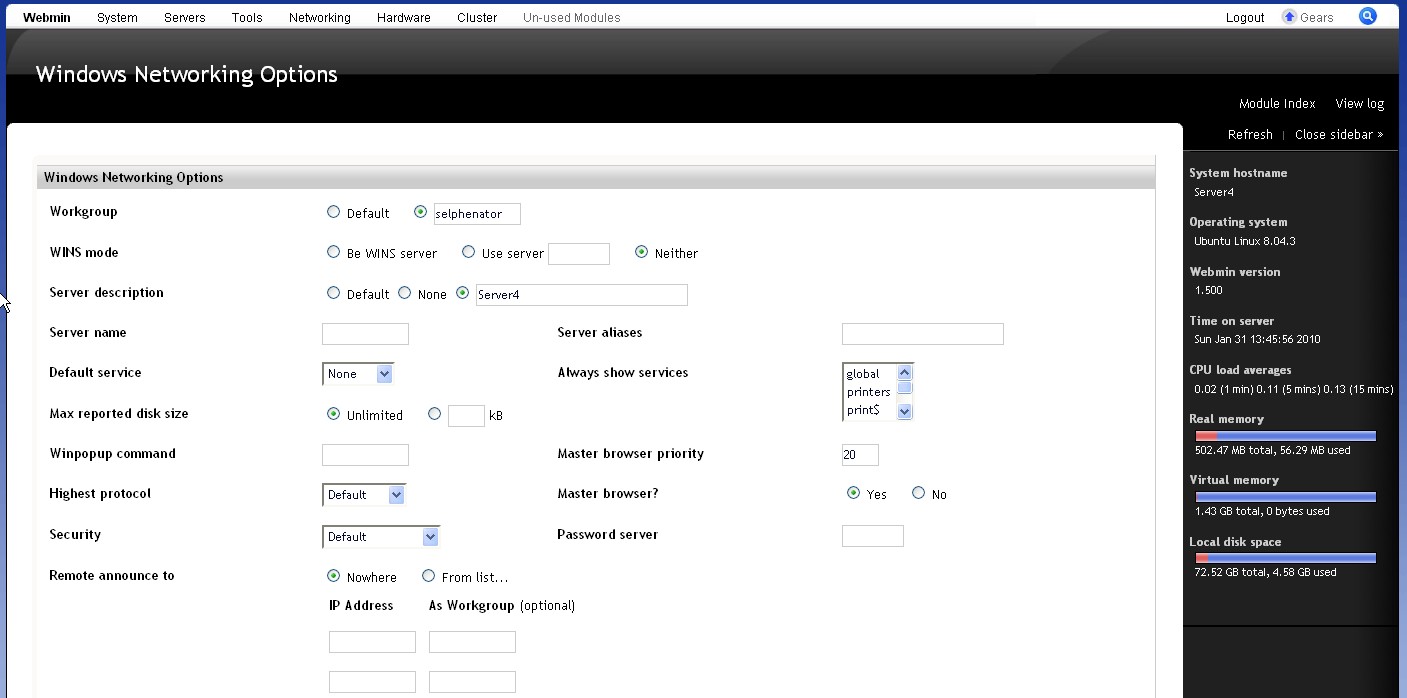Go to Module Index
Image resolution: width=1407 pixels, height=698 pixels.
[x=1276, y=103]
